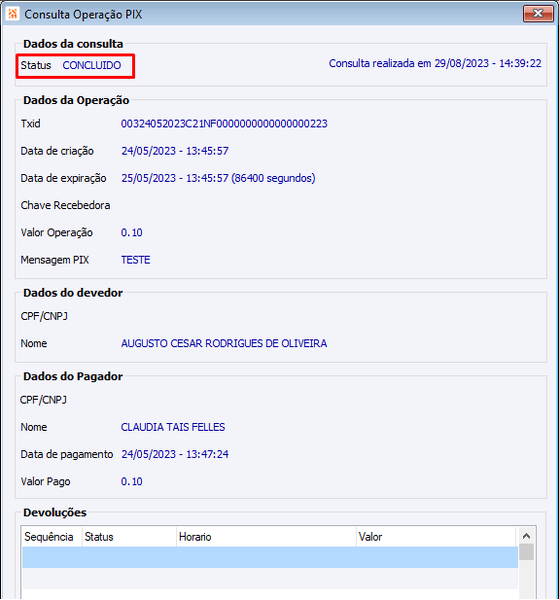Click the scrollbar up arrow in Devoluções
559x600 pixels.
coord(526,536)
